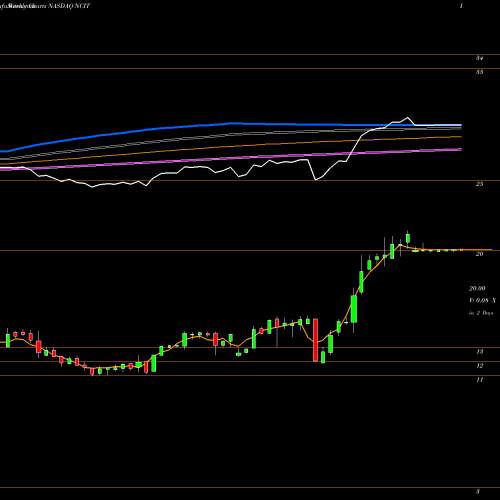Click the '25' price axis label
The image size is (500, 500).
479,184
